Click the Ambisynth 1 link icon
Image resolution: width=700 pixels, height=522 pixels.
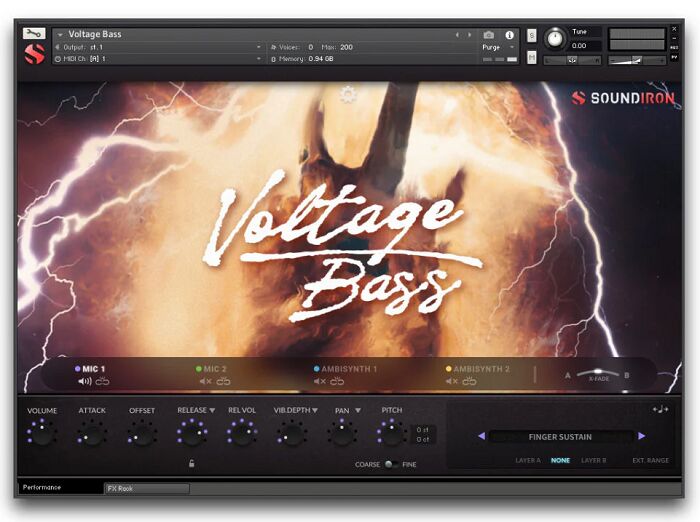click(337, 381)
